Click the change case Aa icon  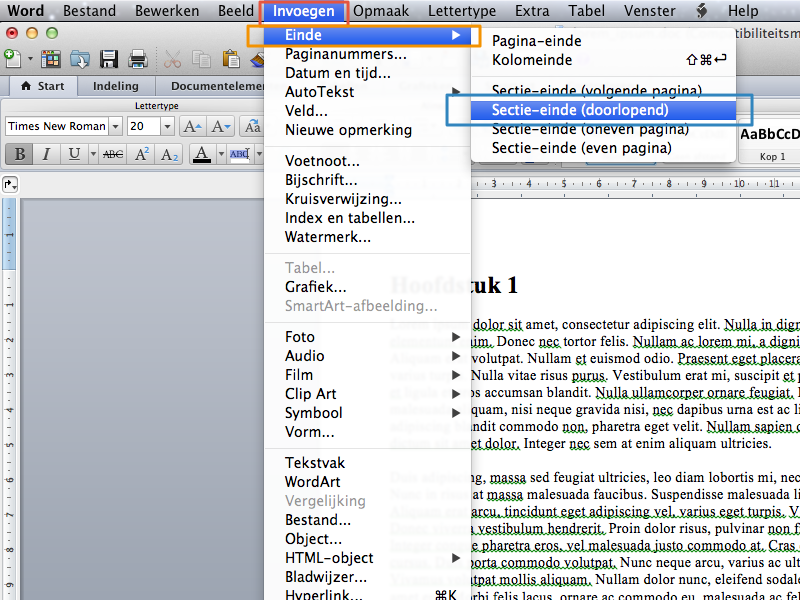coord(252,126)
